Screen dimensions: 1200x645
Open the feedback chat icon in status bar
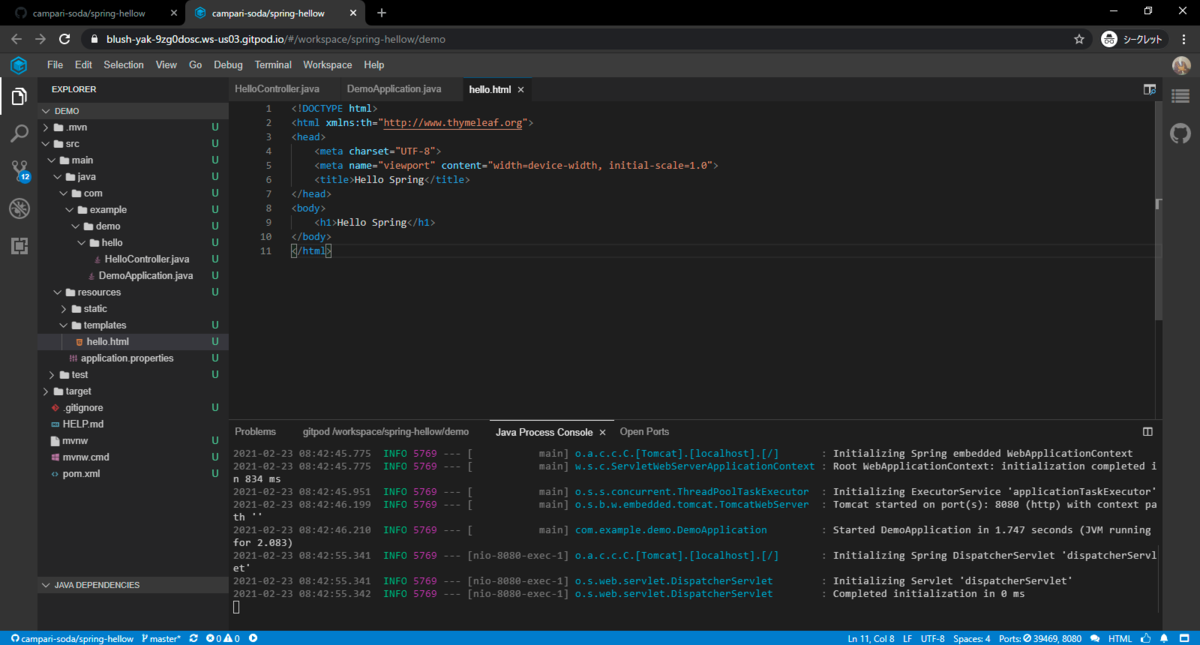[x=1096, y=638]
